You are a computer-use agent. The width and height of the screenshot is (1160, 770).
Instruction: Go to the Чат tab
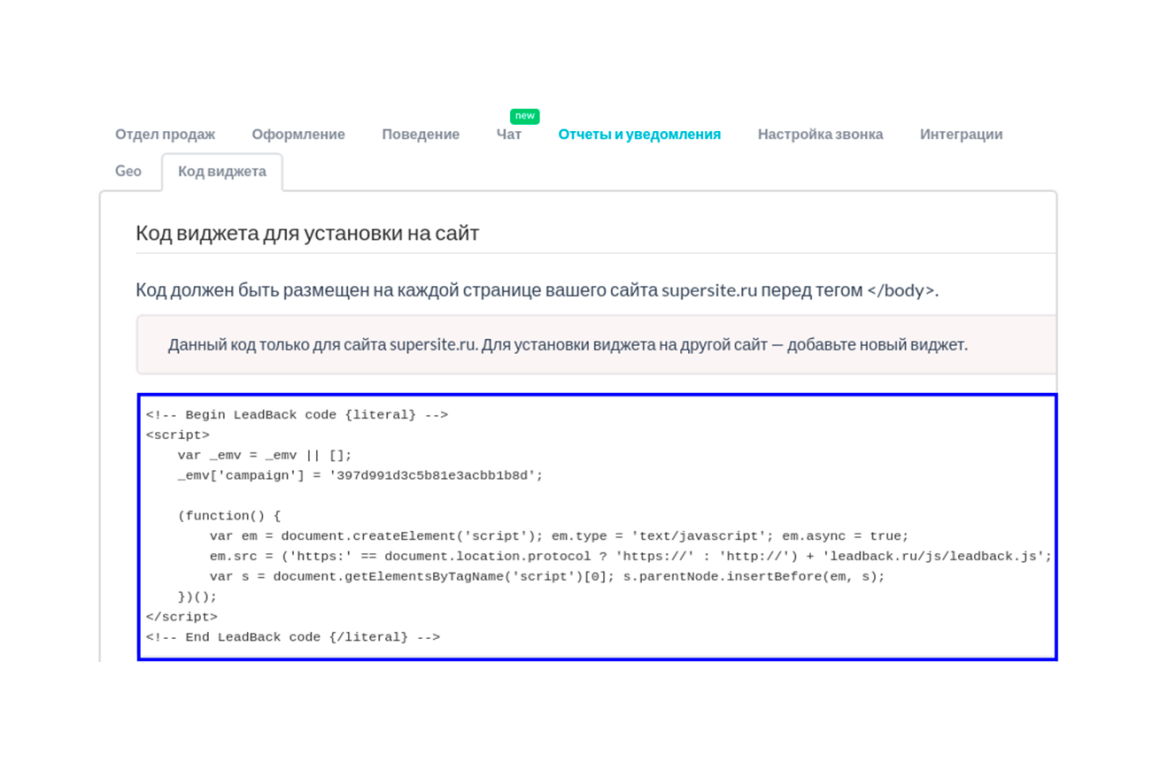pyautogui.click(x=509, y=134)
